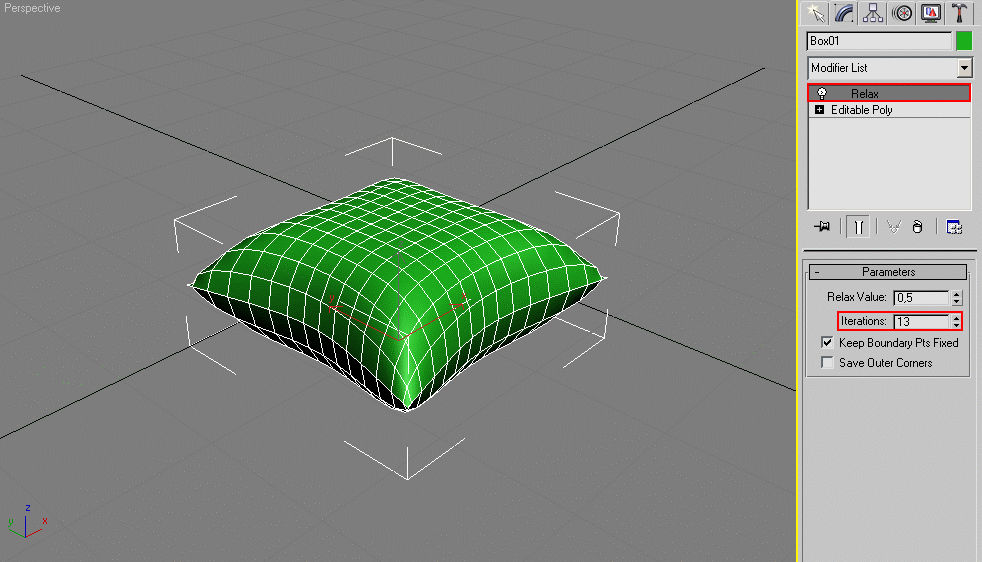The image size is (982, 562).
Task: Remove modifier from the stack icon
Action: coord(917,227)
